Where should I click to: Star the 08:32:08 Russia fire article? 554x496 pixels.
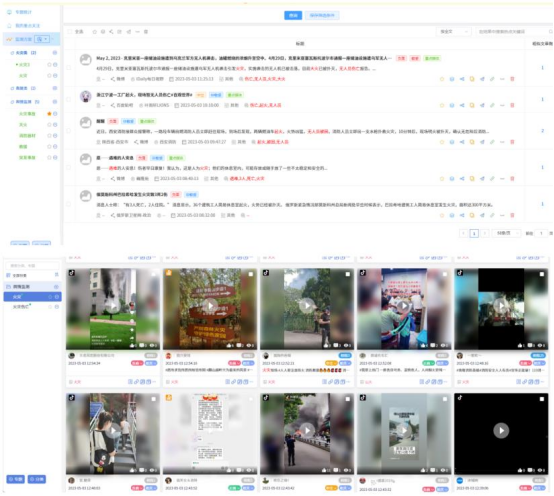pyautogui.click(x=442, y=215)
